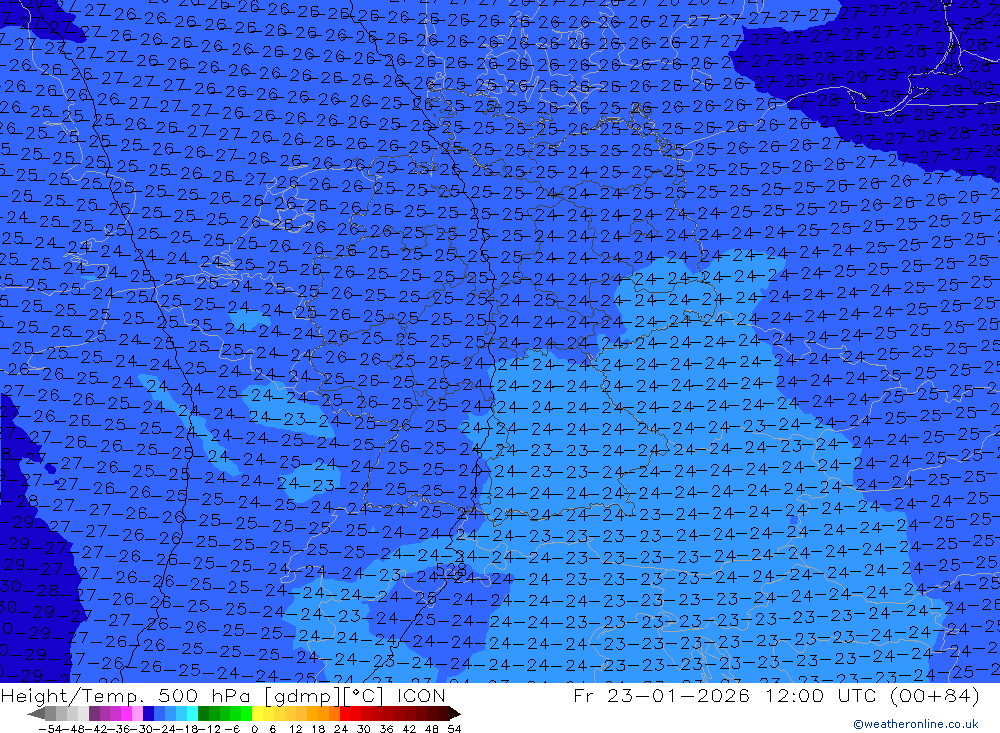Click the -12 legend scale label
Screen dimensions: 1000x733
tap(210, 729)
